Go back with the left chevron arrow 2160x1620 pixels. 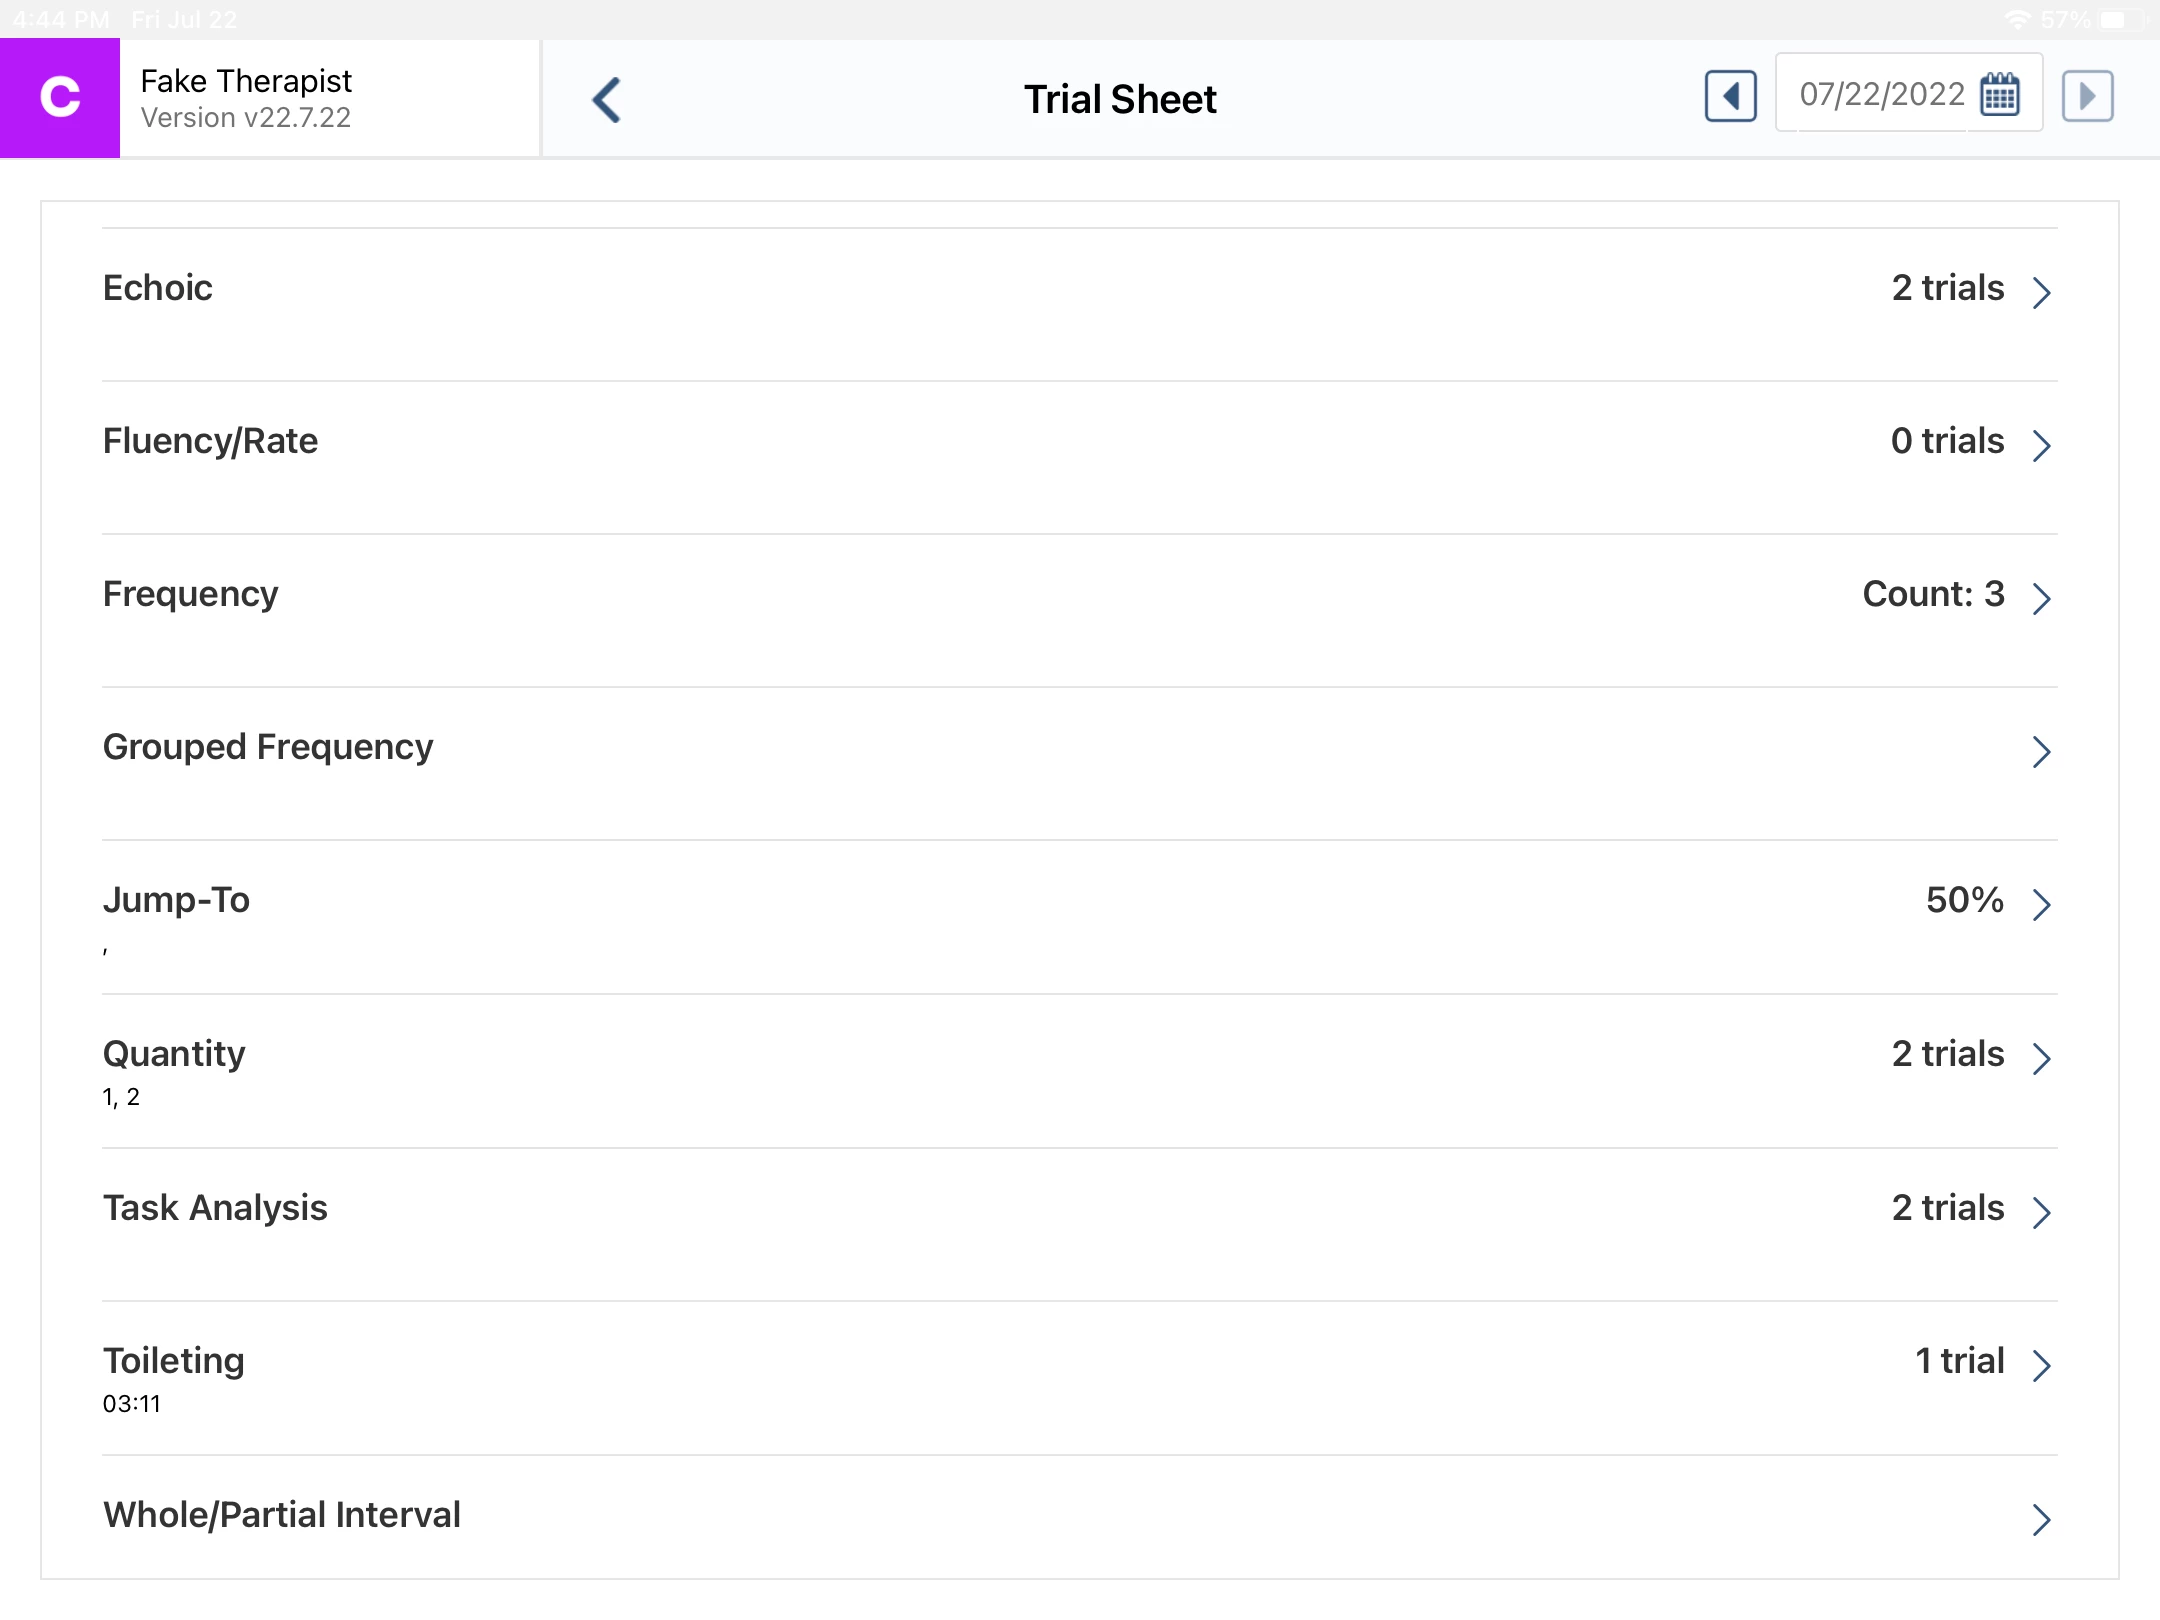click(x=607, y=100)
